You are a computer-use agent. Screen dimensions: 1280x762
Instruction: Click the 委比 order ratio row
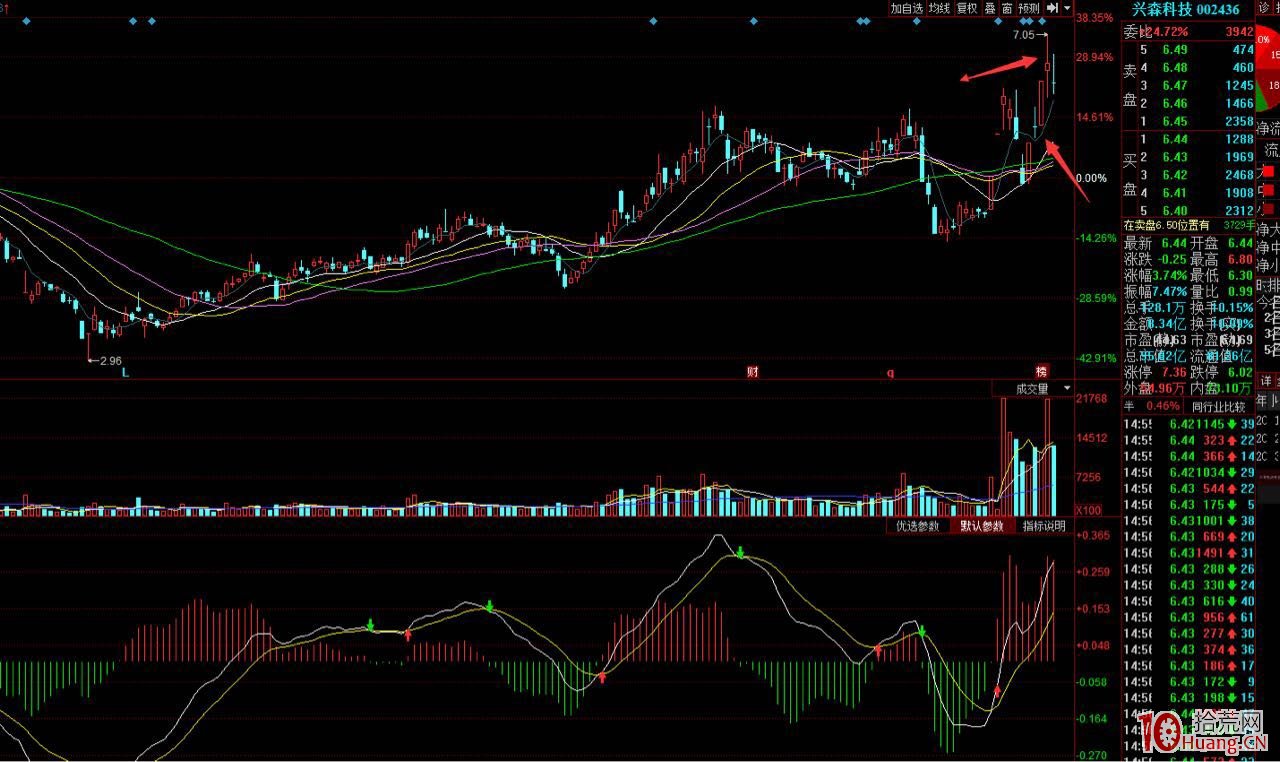(x=1189, y=32)
